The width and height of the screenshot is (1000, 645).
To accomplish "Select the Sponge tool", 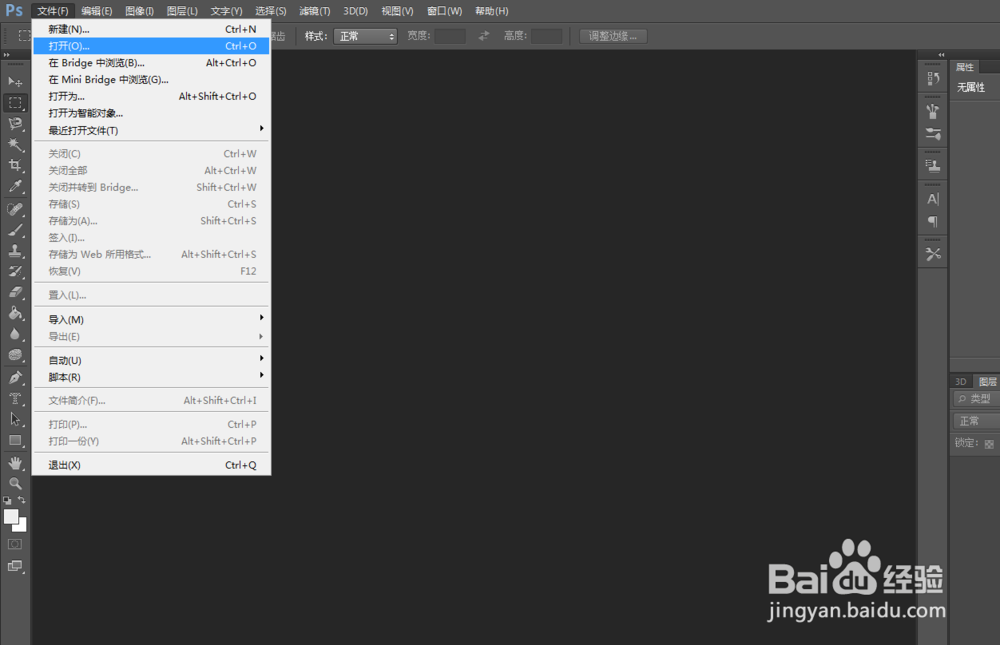I will pyautogui.click(x=15, y=355).
